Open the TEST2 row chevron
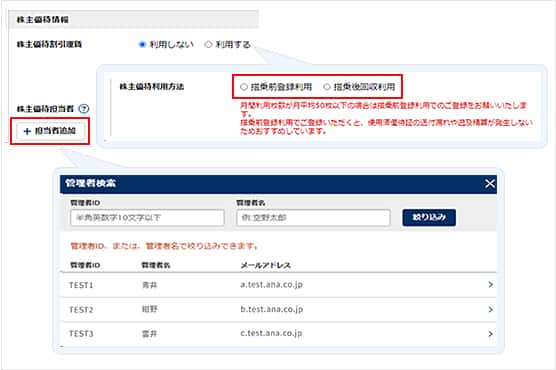 [x=490, y=309]
